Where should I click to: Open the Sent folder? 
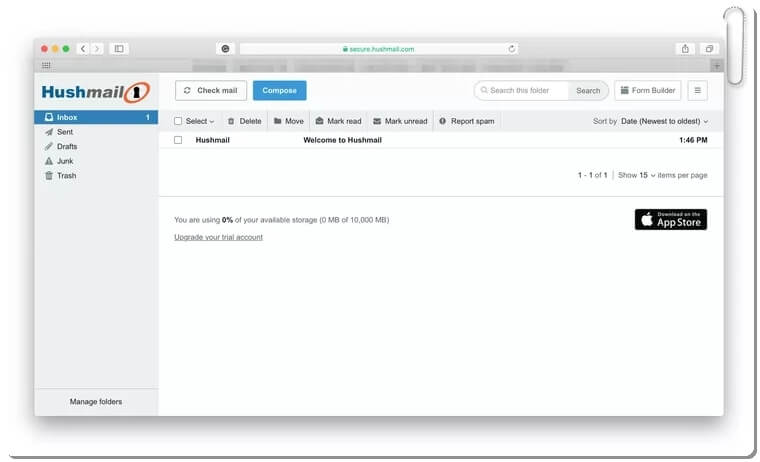[64, 132]
